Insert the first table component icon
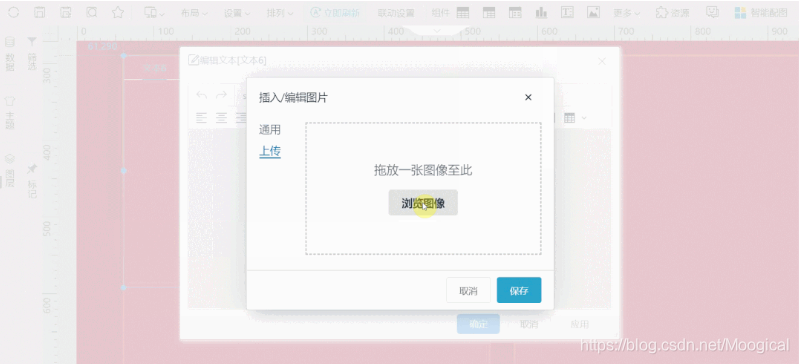 pos(463,13)
